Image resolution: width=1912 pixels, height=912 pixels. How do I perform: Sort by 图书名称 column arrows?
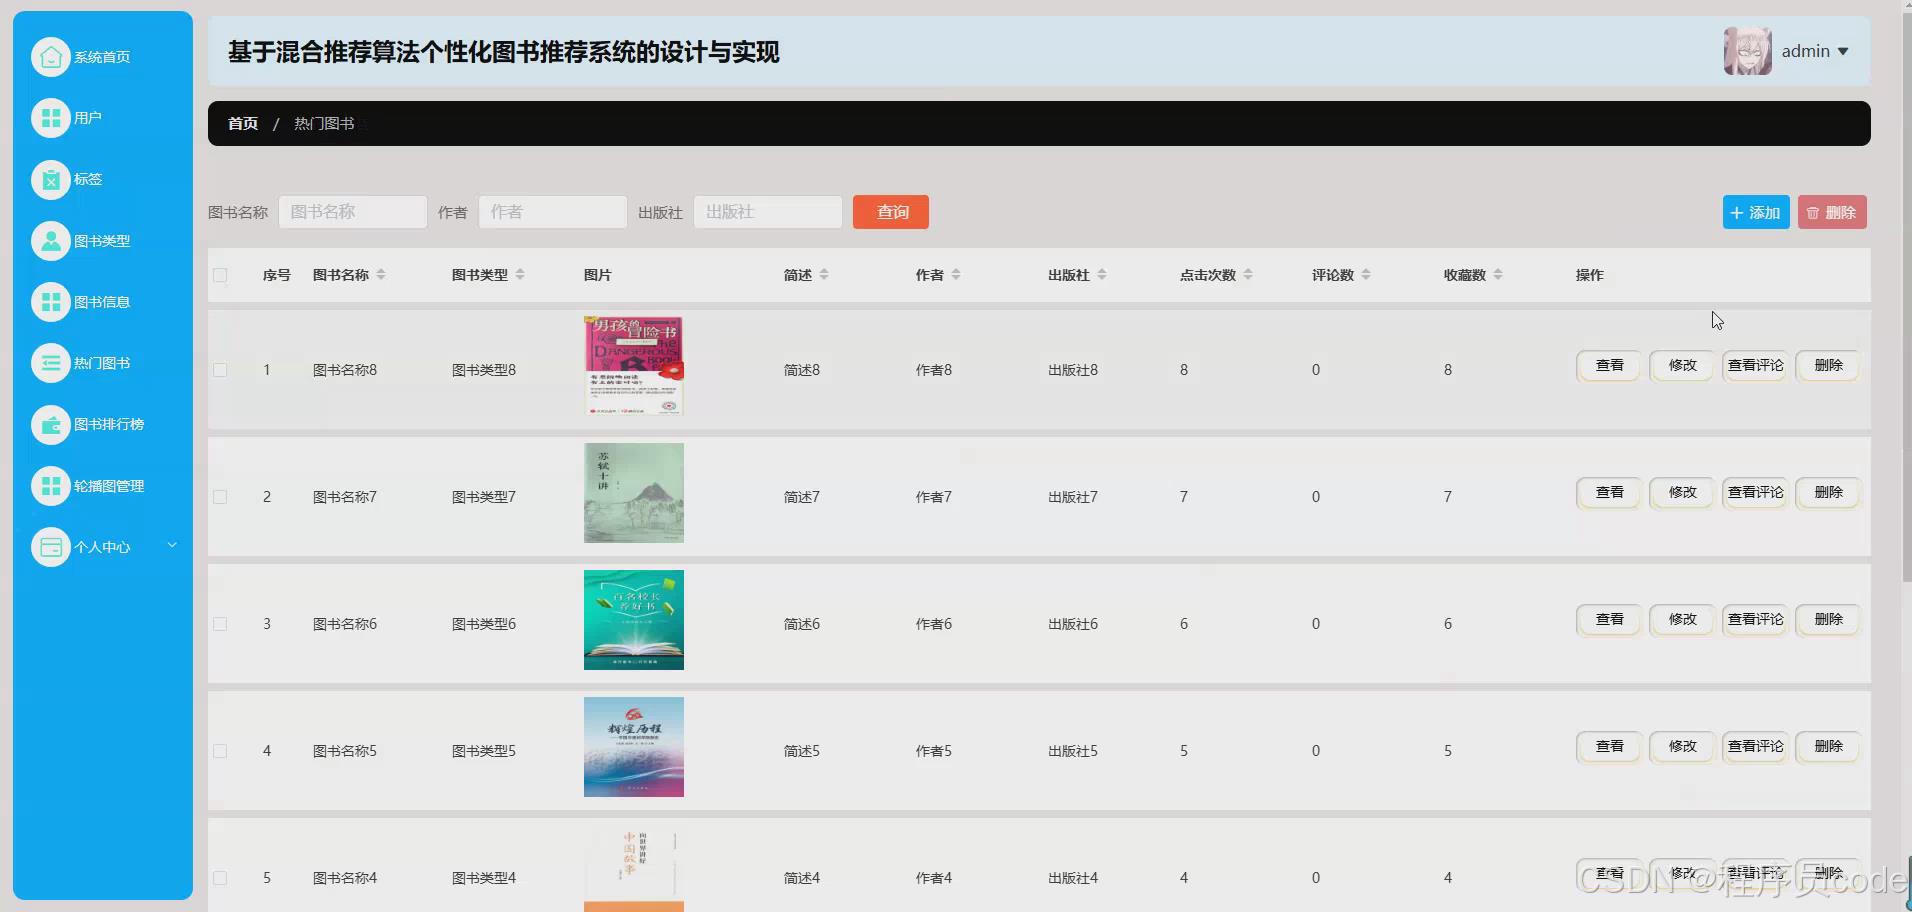pyautogui.click(x=381, y=275)
